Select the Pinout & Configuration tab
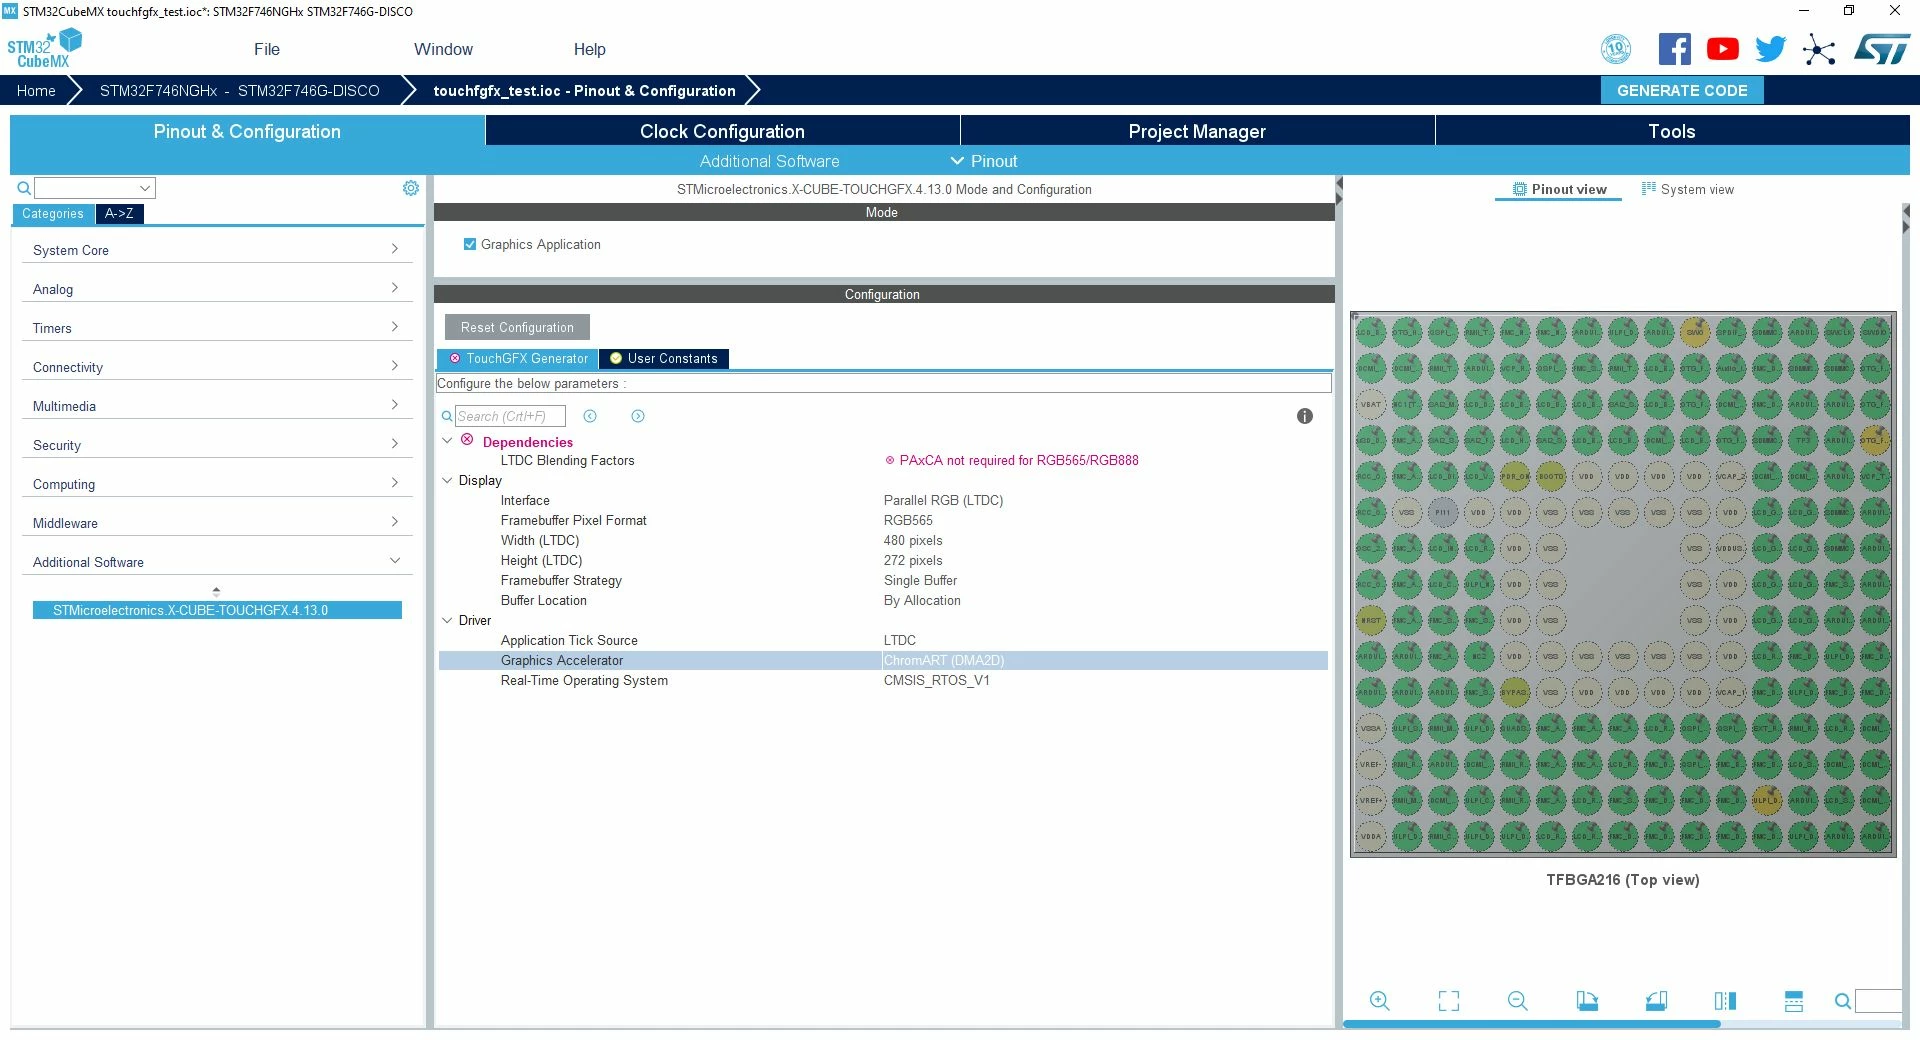This screenshot has height=1040, width=1920. [x=247, y=131]
